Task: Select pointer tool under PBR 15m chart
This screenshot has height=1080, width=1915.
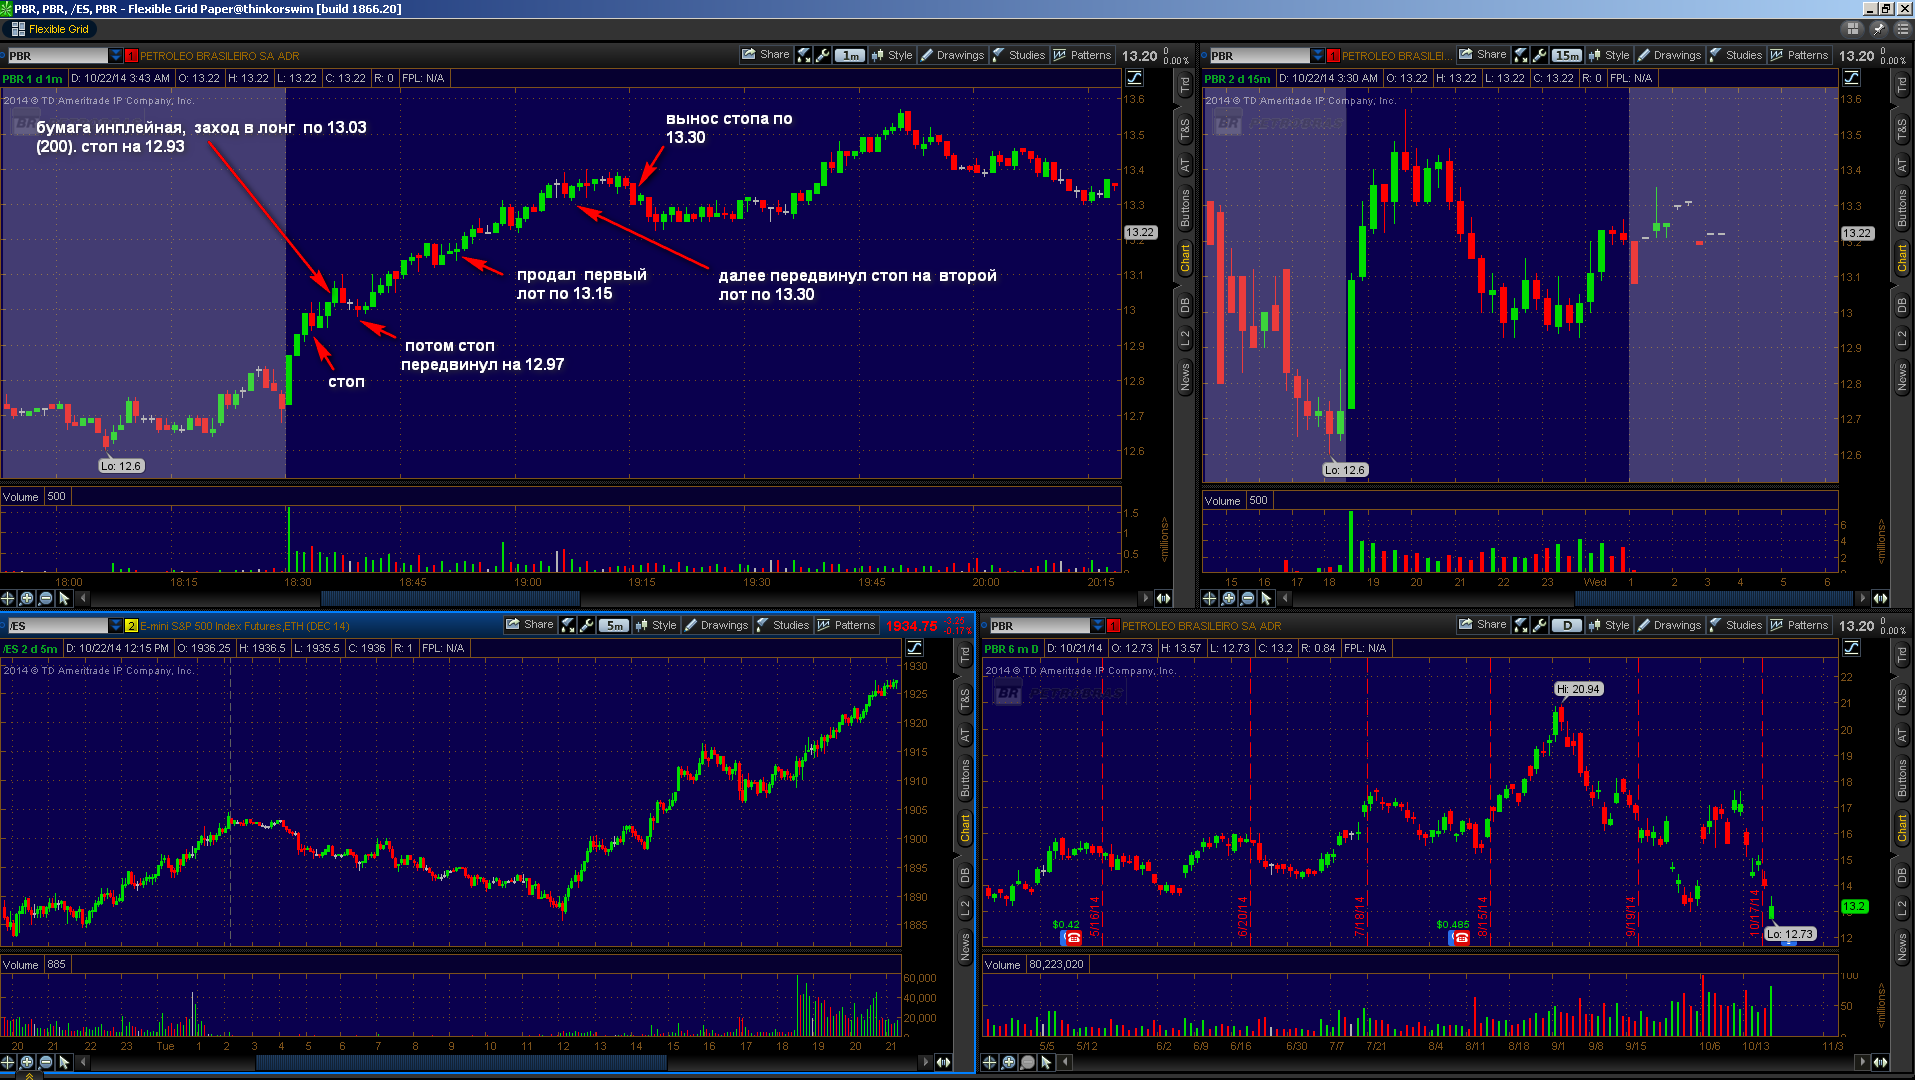Action: pos(1267,598)
